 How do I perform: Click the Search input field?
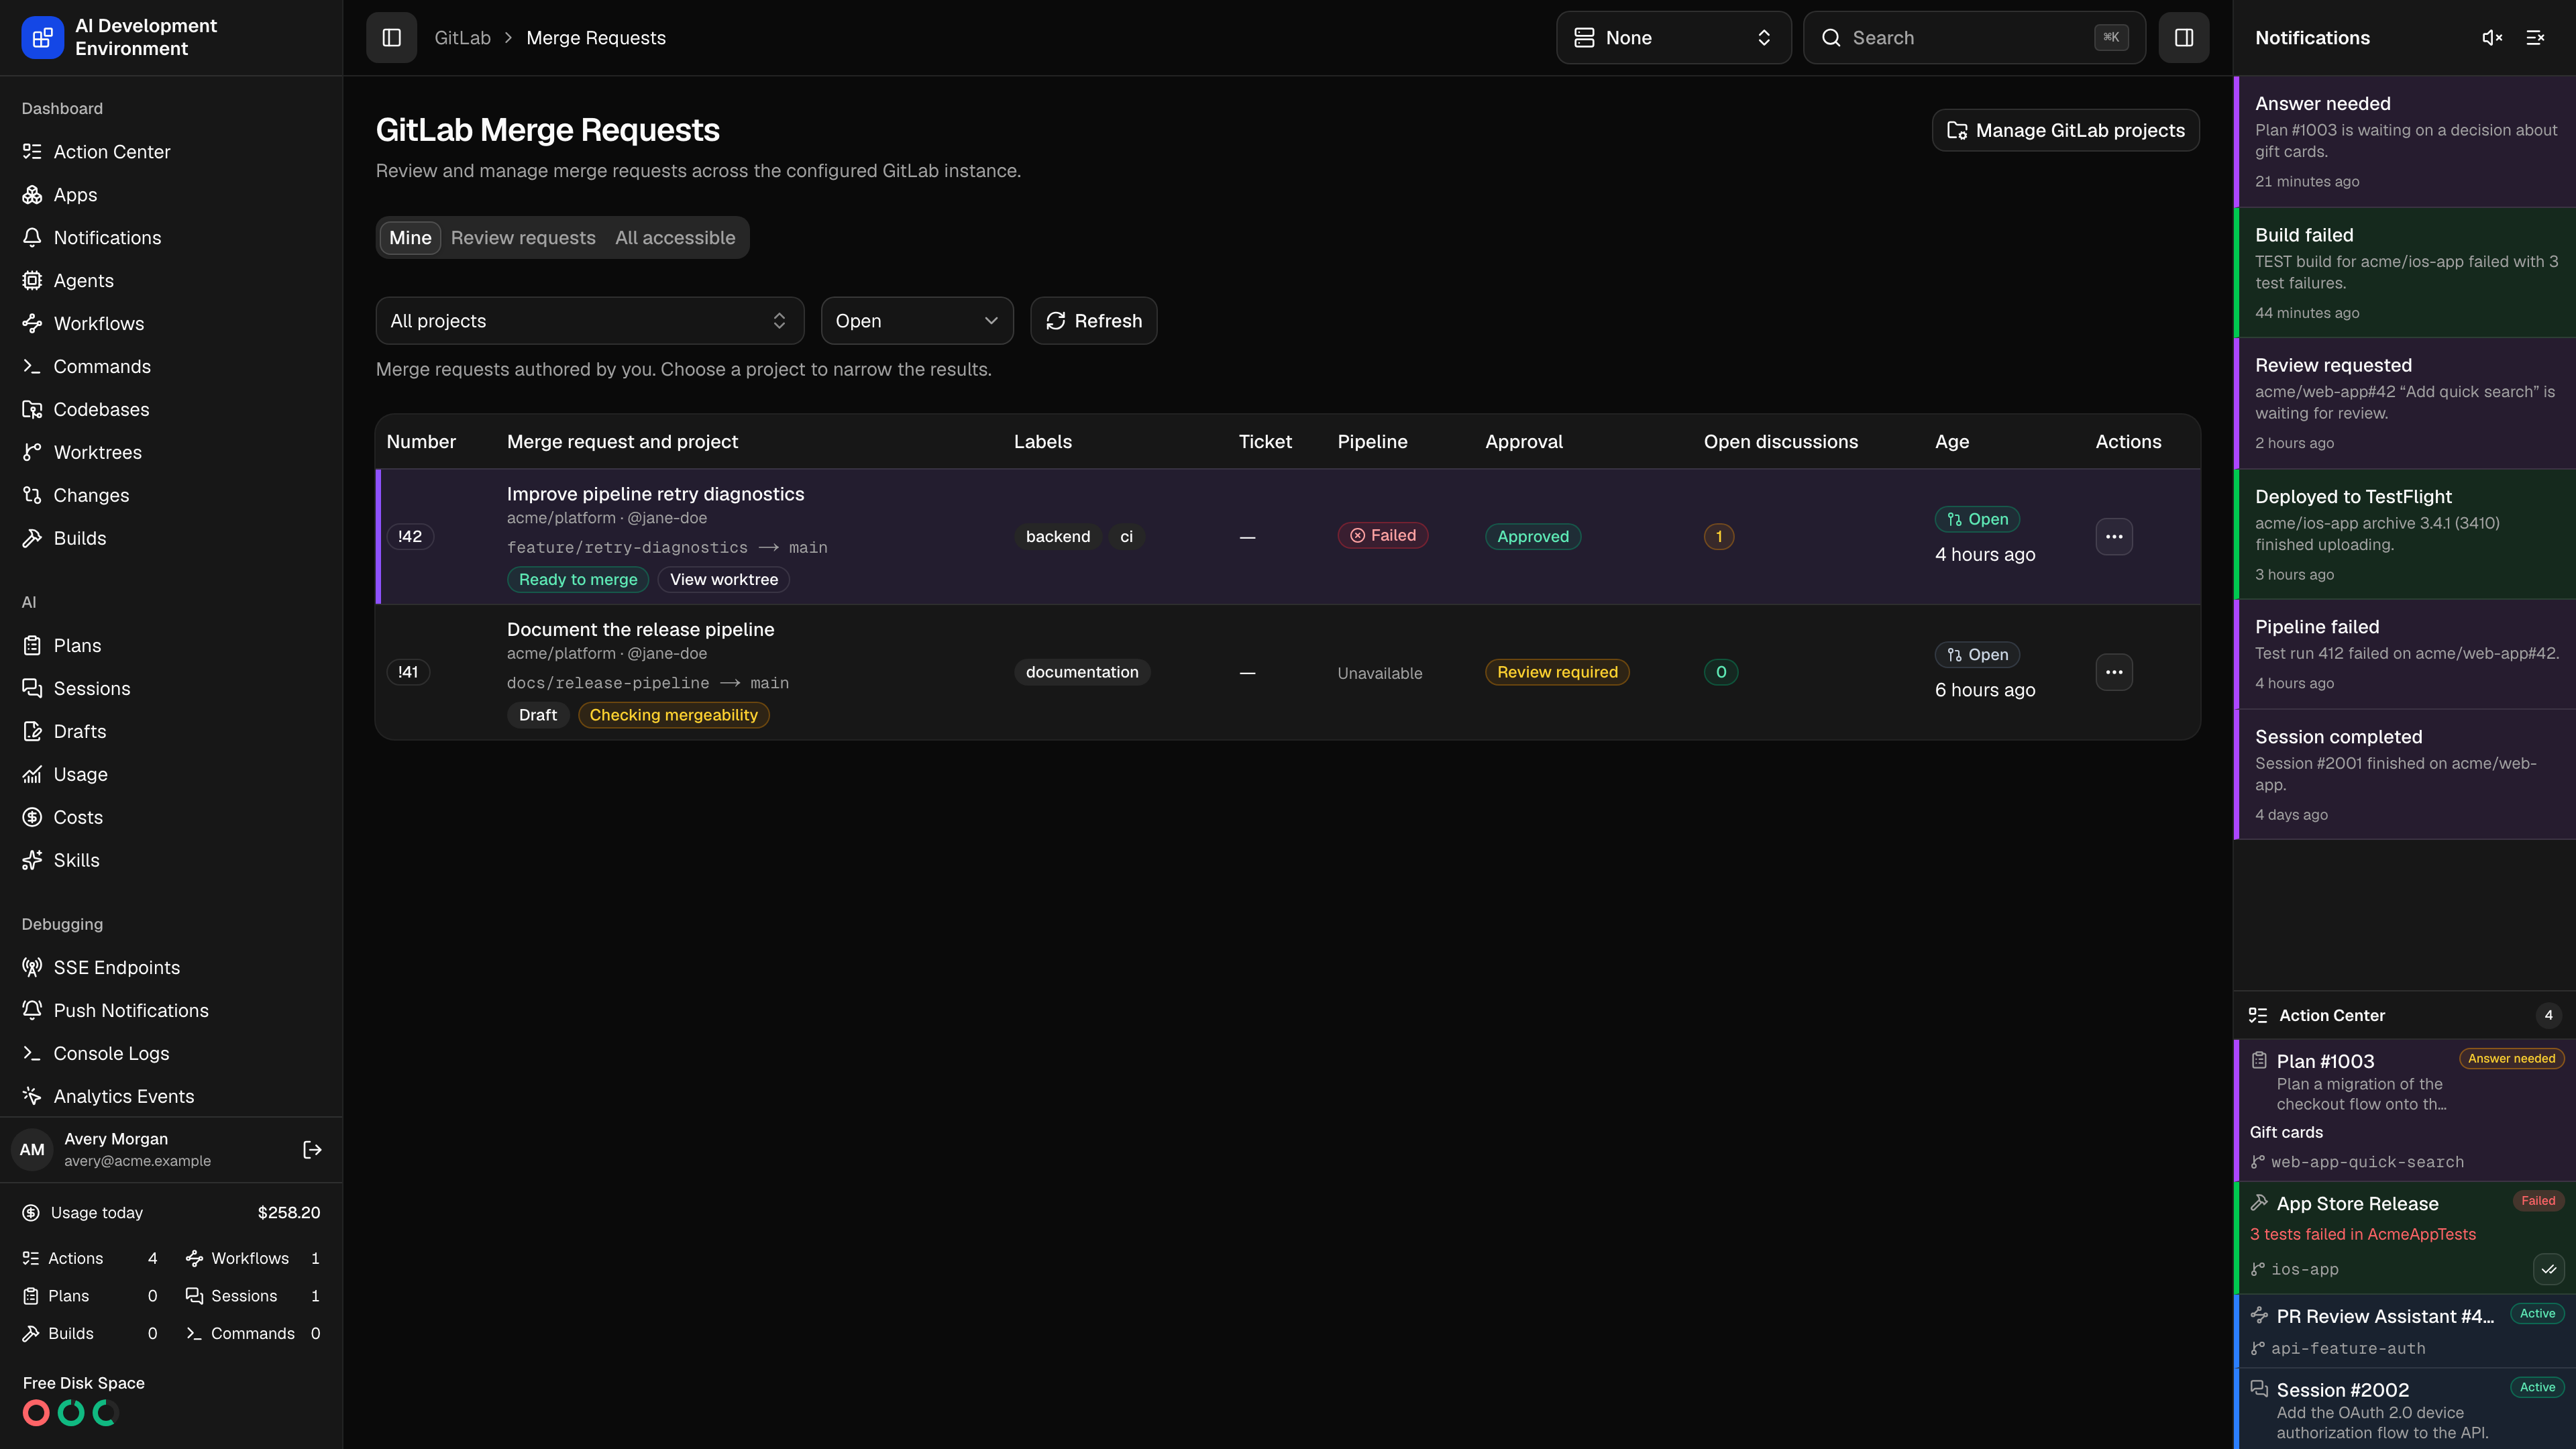[1974, 38]
